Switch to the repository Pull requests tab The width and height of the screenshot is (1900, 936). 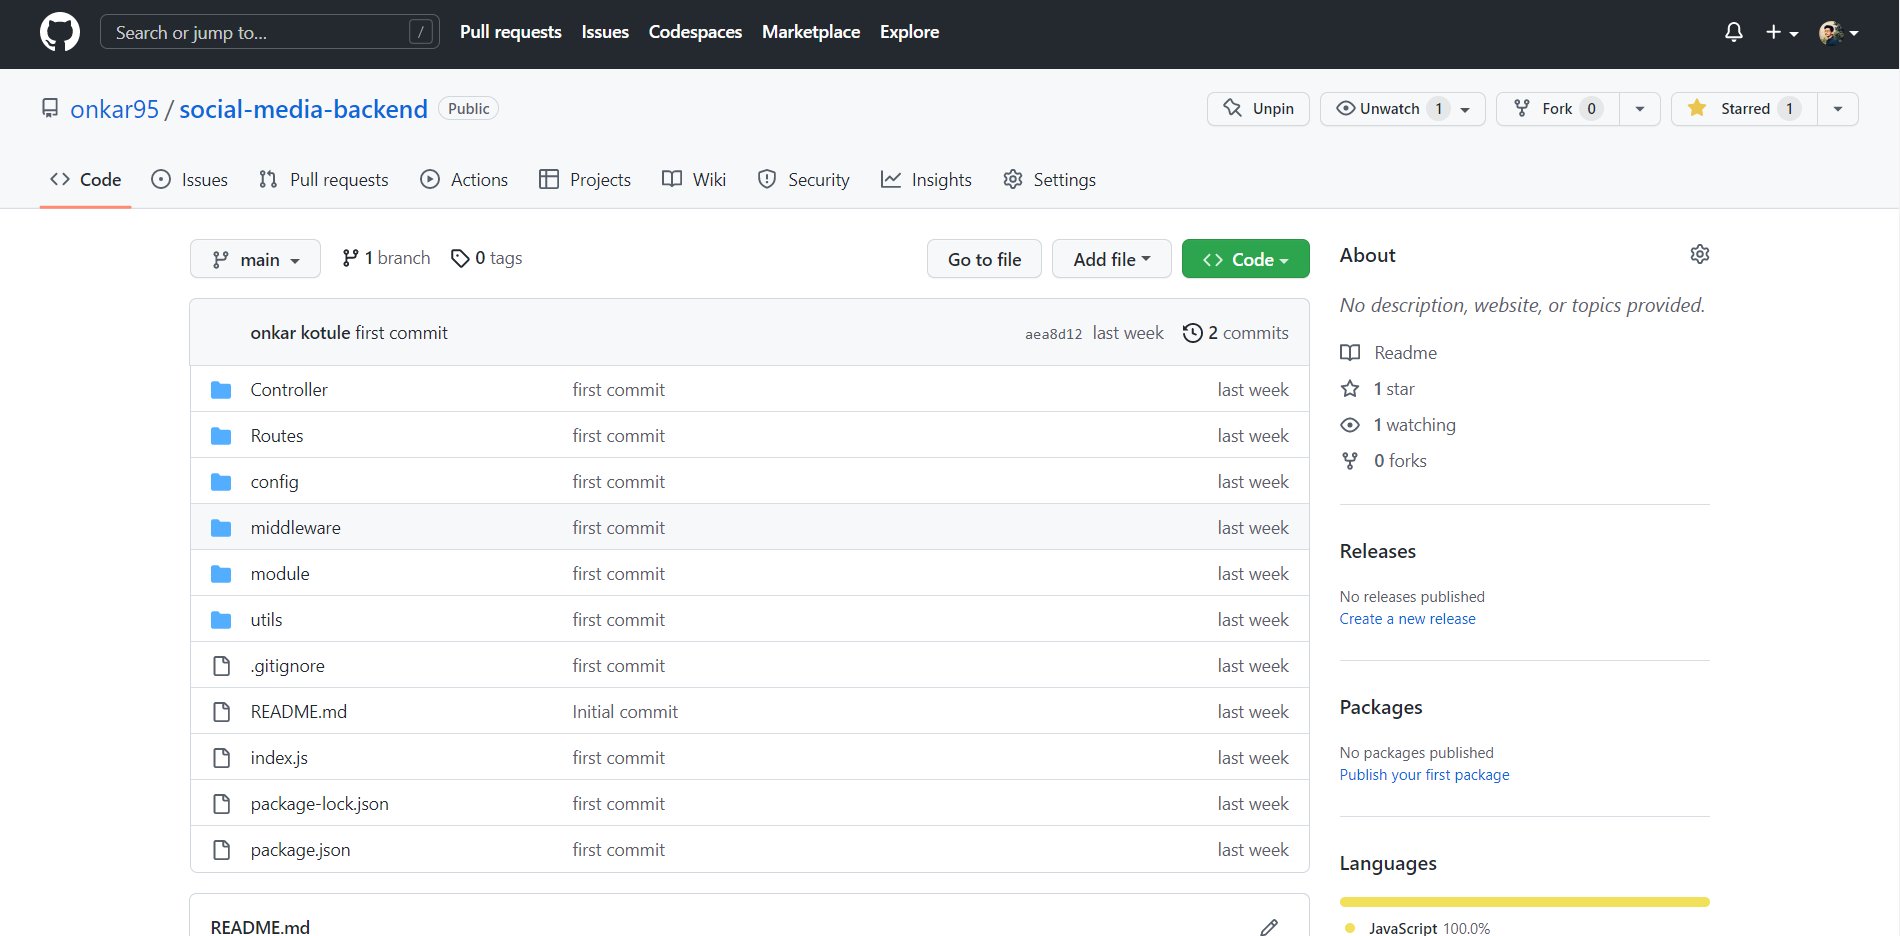[x=323, y=180]
